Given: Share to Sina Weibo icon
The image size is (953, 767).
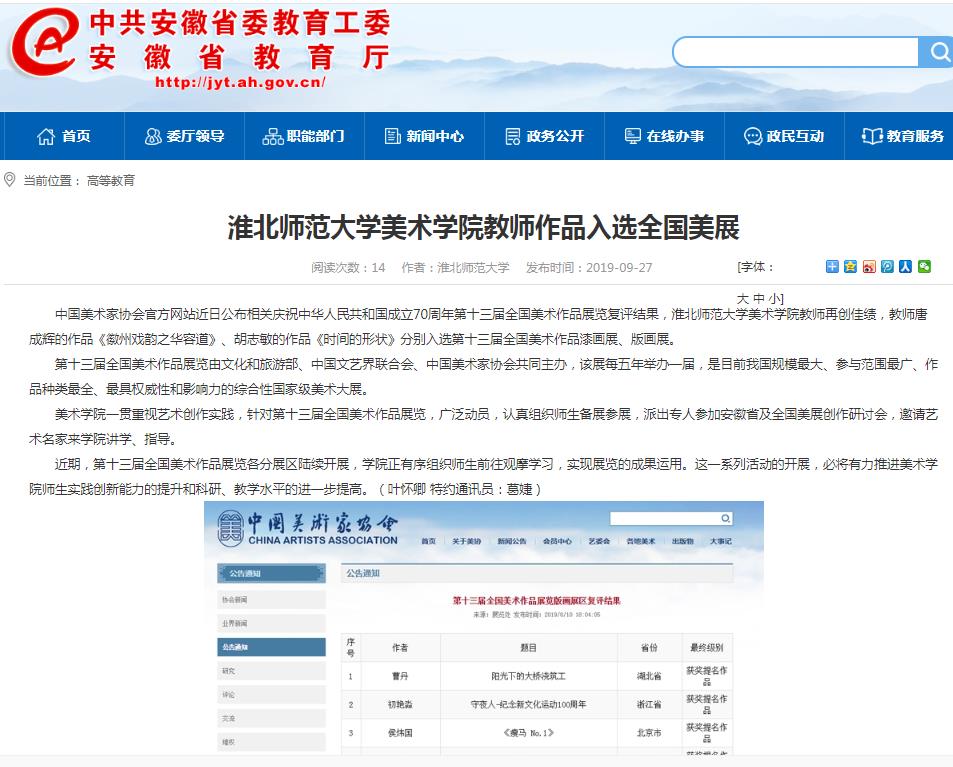Looking at the screenshot, I should tap(869, 266).
